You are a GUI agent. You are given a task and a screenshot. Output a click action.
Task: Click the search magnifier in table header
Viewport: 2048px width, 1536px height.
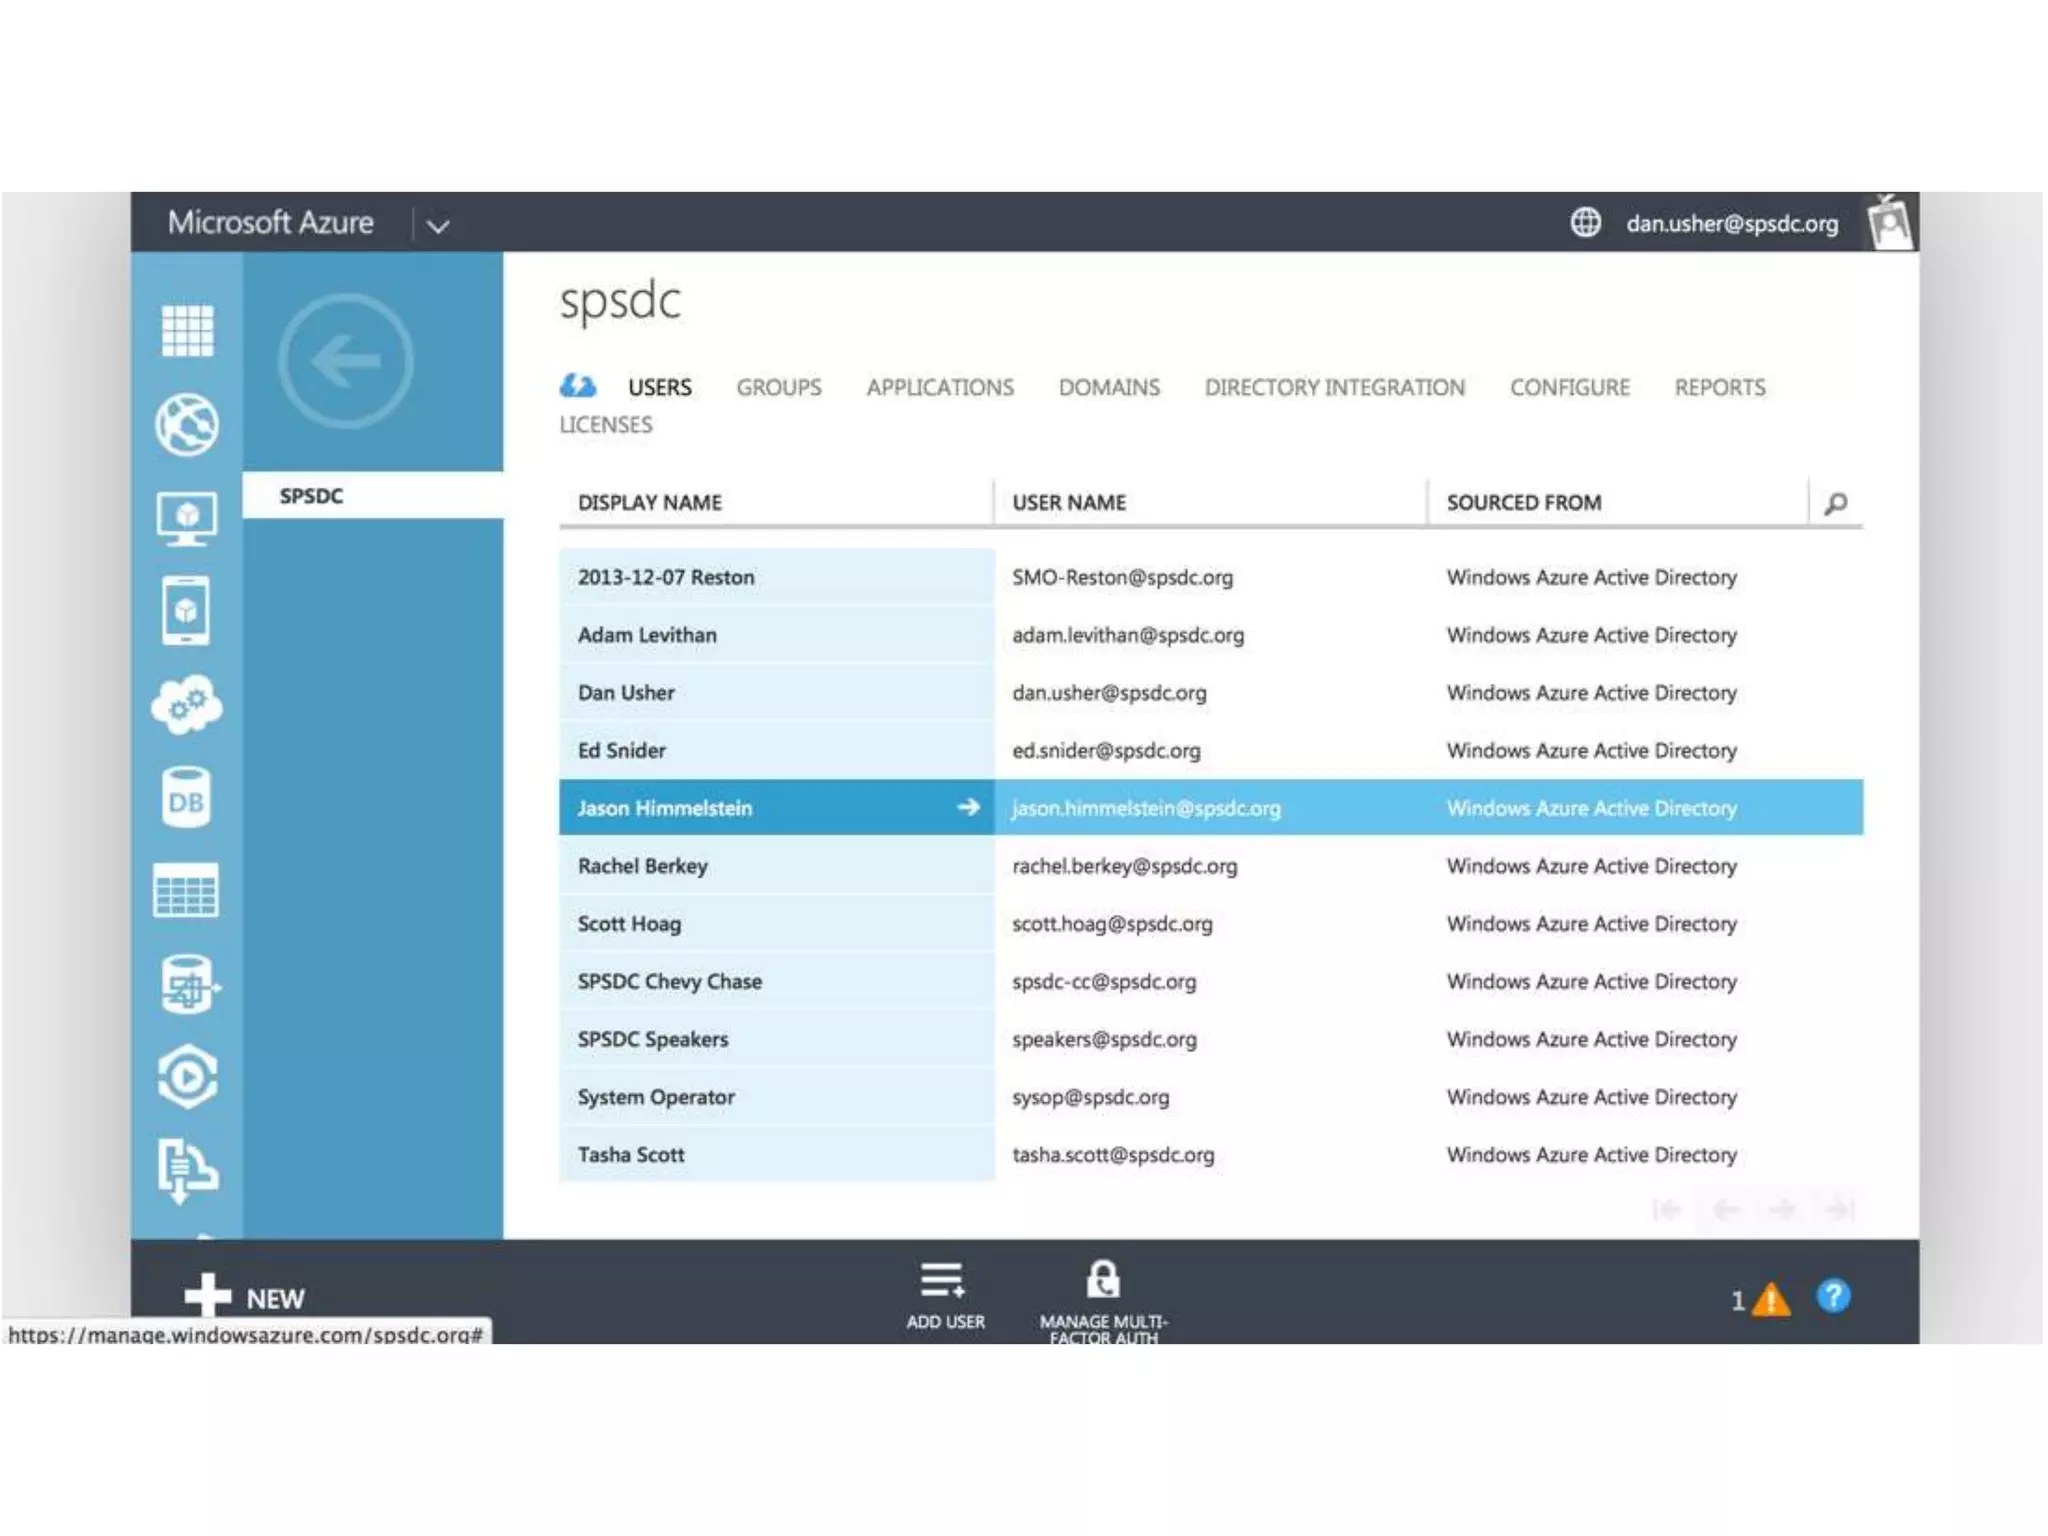[1836, 503]
